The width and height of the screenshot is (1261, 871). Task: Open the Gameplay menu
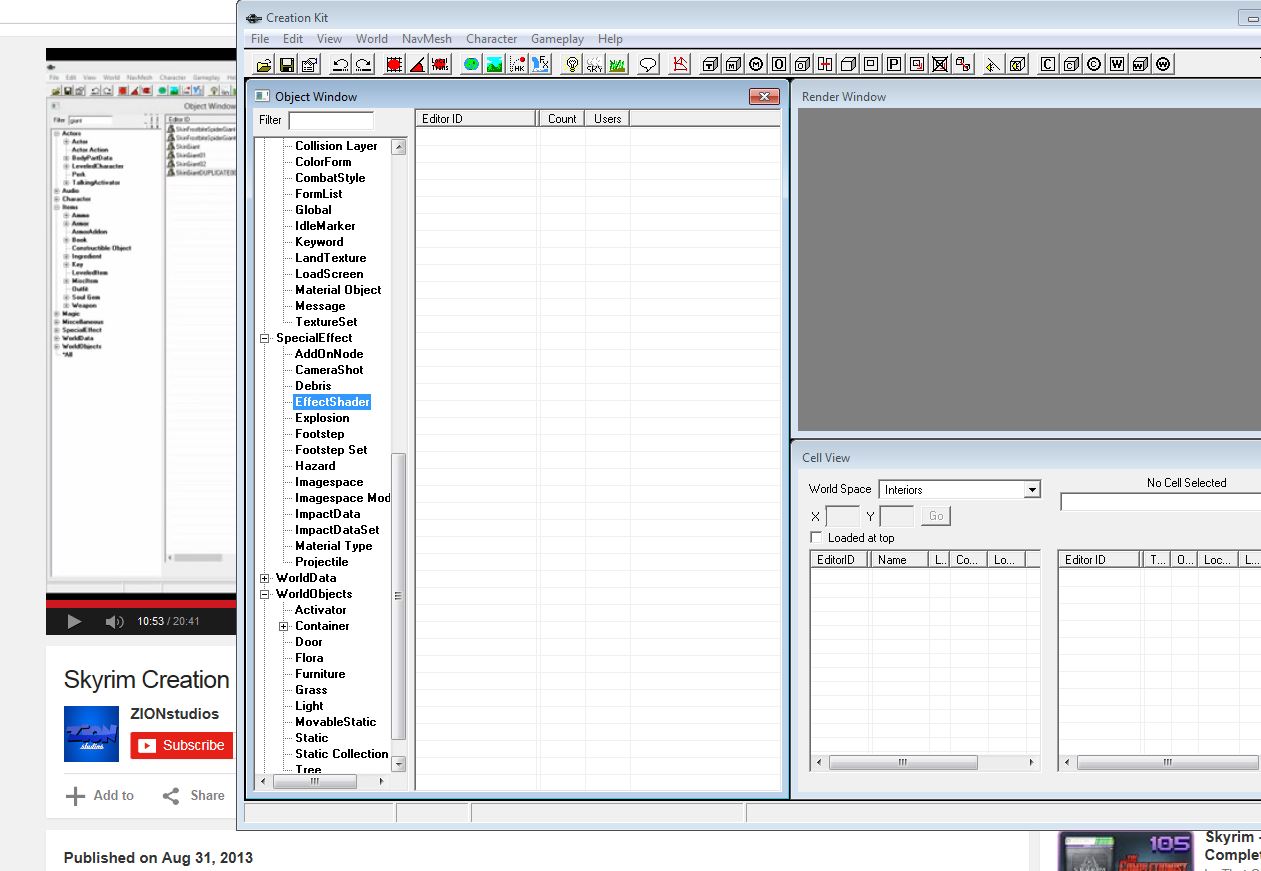click(x=557, y=39)
